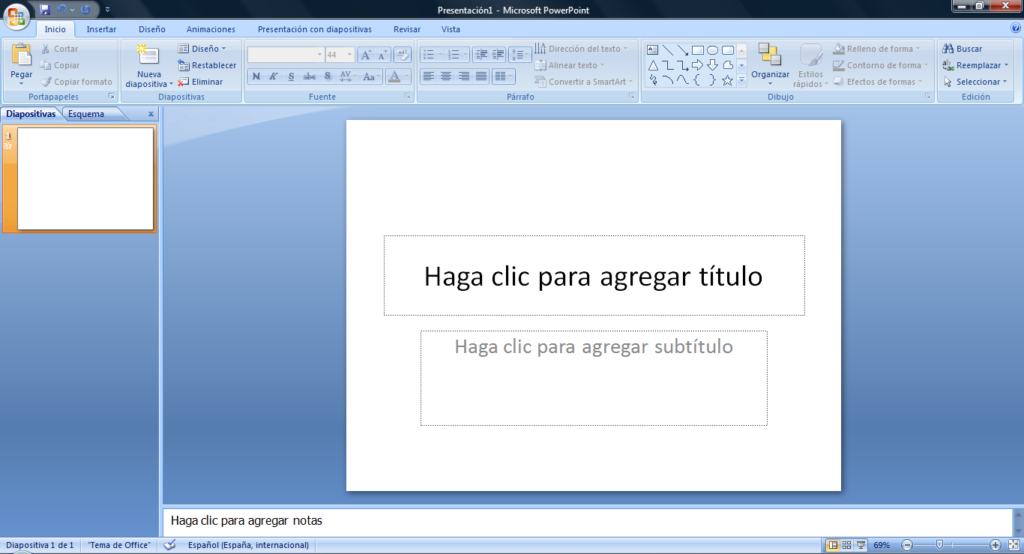Save presentation using the Quick Access floppy icon
This screenshot has width=1024, height=554.
coord(45,9)
